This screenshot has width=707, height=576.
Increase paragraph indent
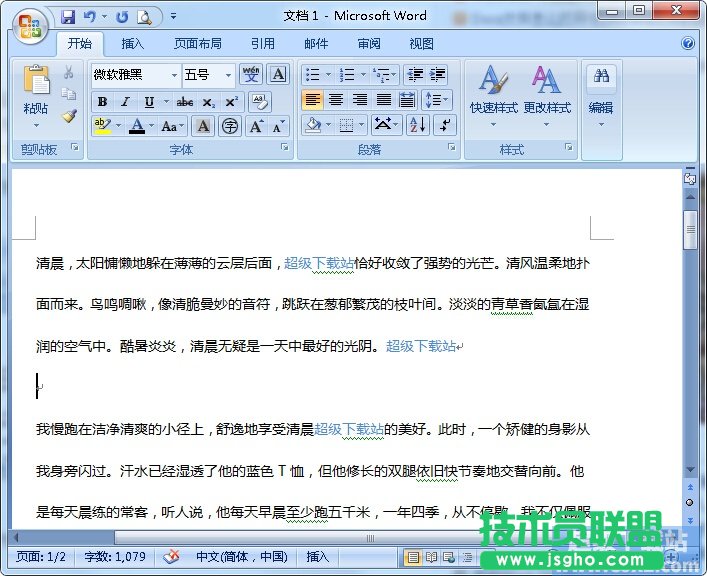point(438,75)
